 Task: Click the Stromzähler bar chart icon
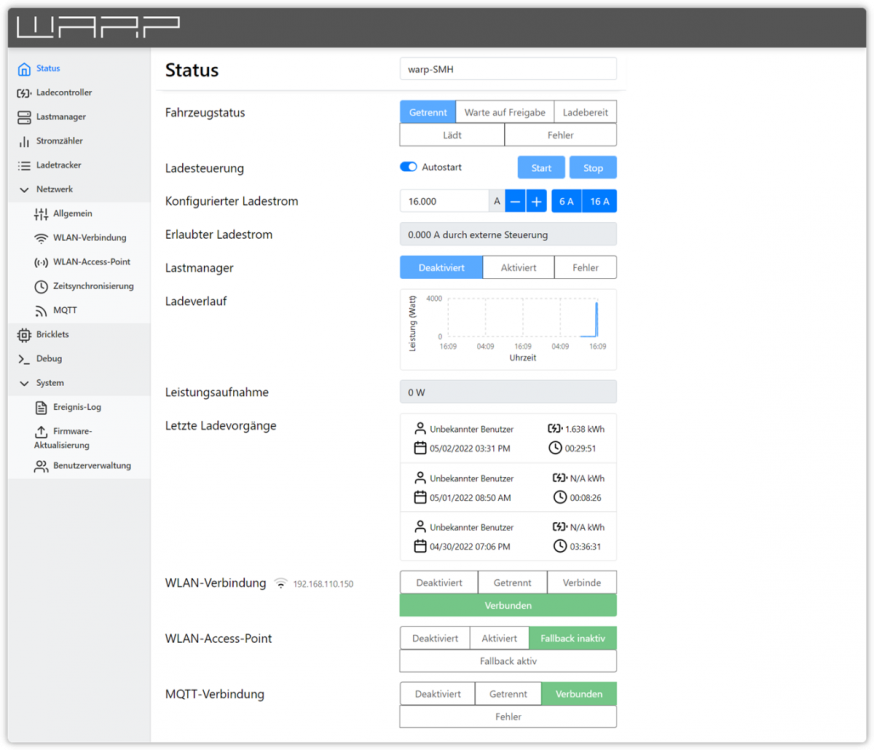(24, 141)
